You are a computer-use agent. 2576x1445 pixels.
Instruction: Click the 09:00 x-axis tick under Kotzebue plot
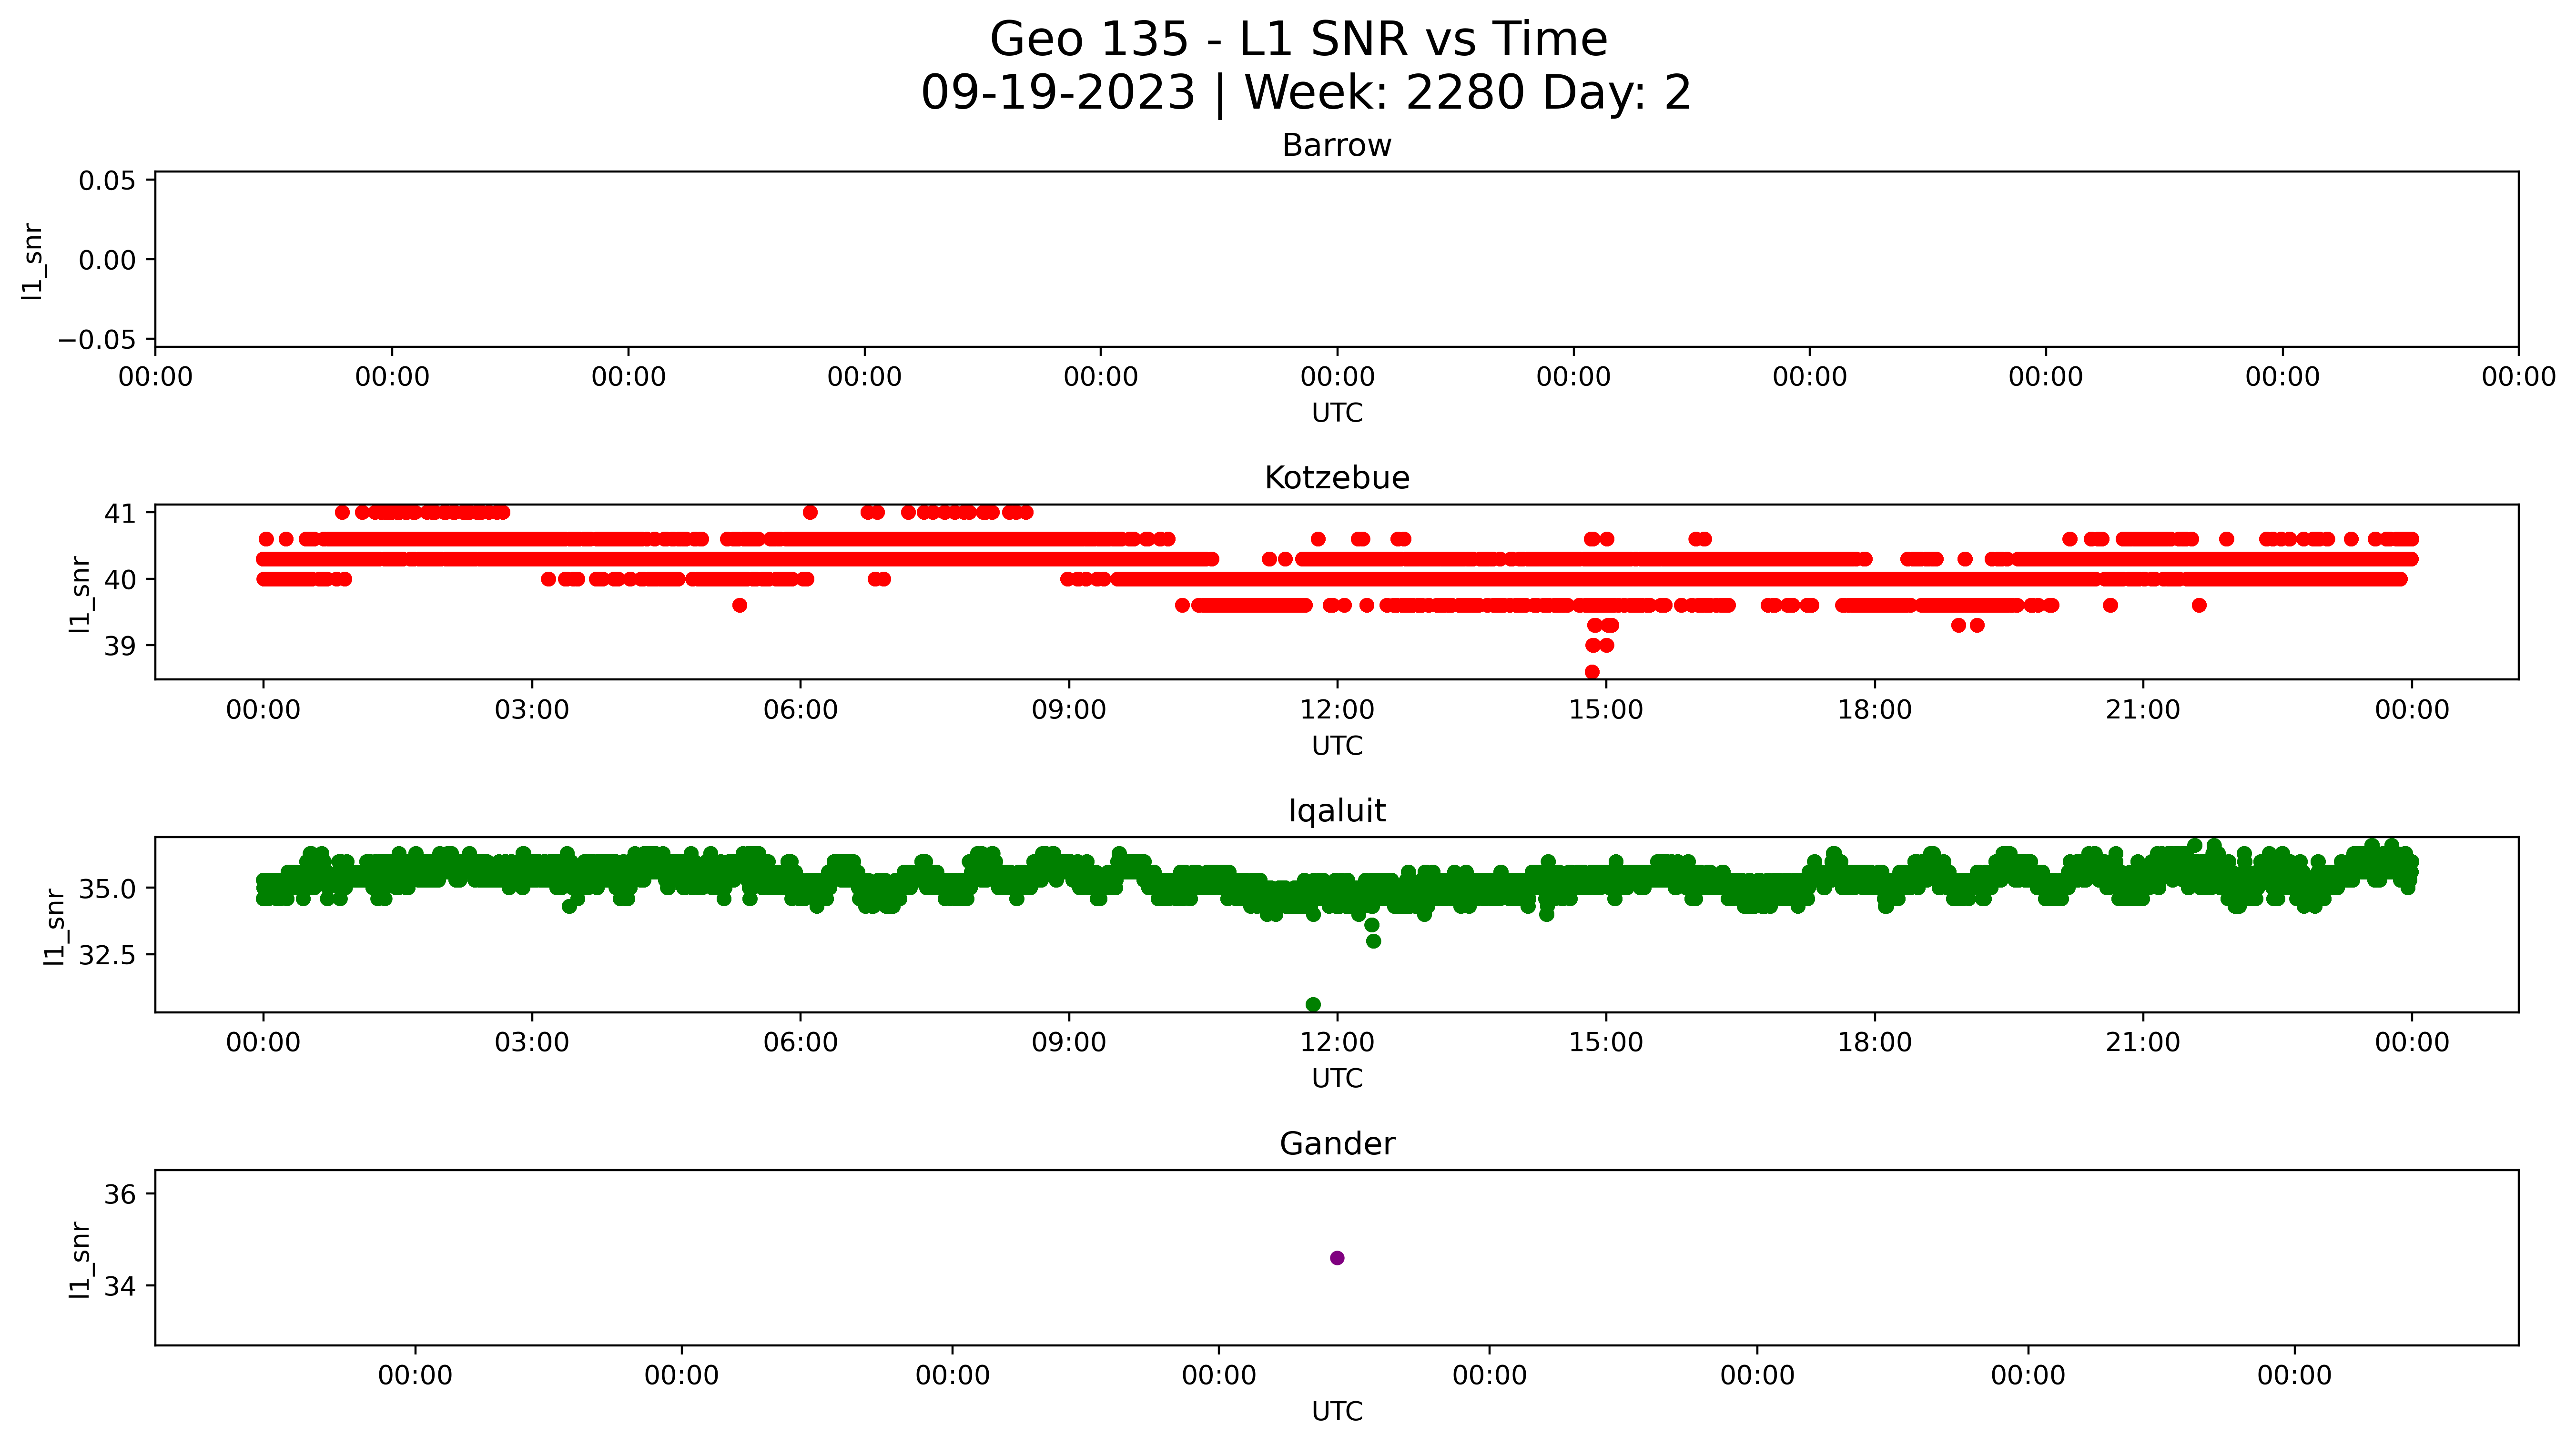coord(1069,710)
